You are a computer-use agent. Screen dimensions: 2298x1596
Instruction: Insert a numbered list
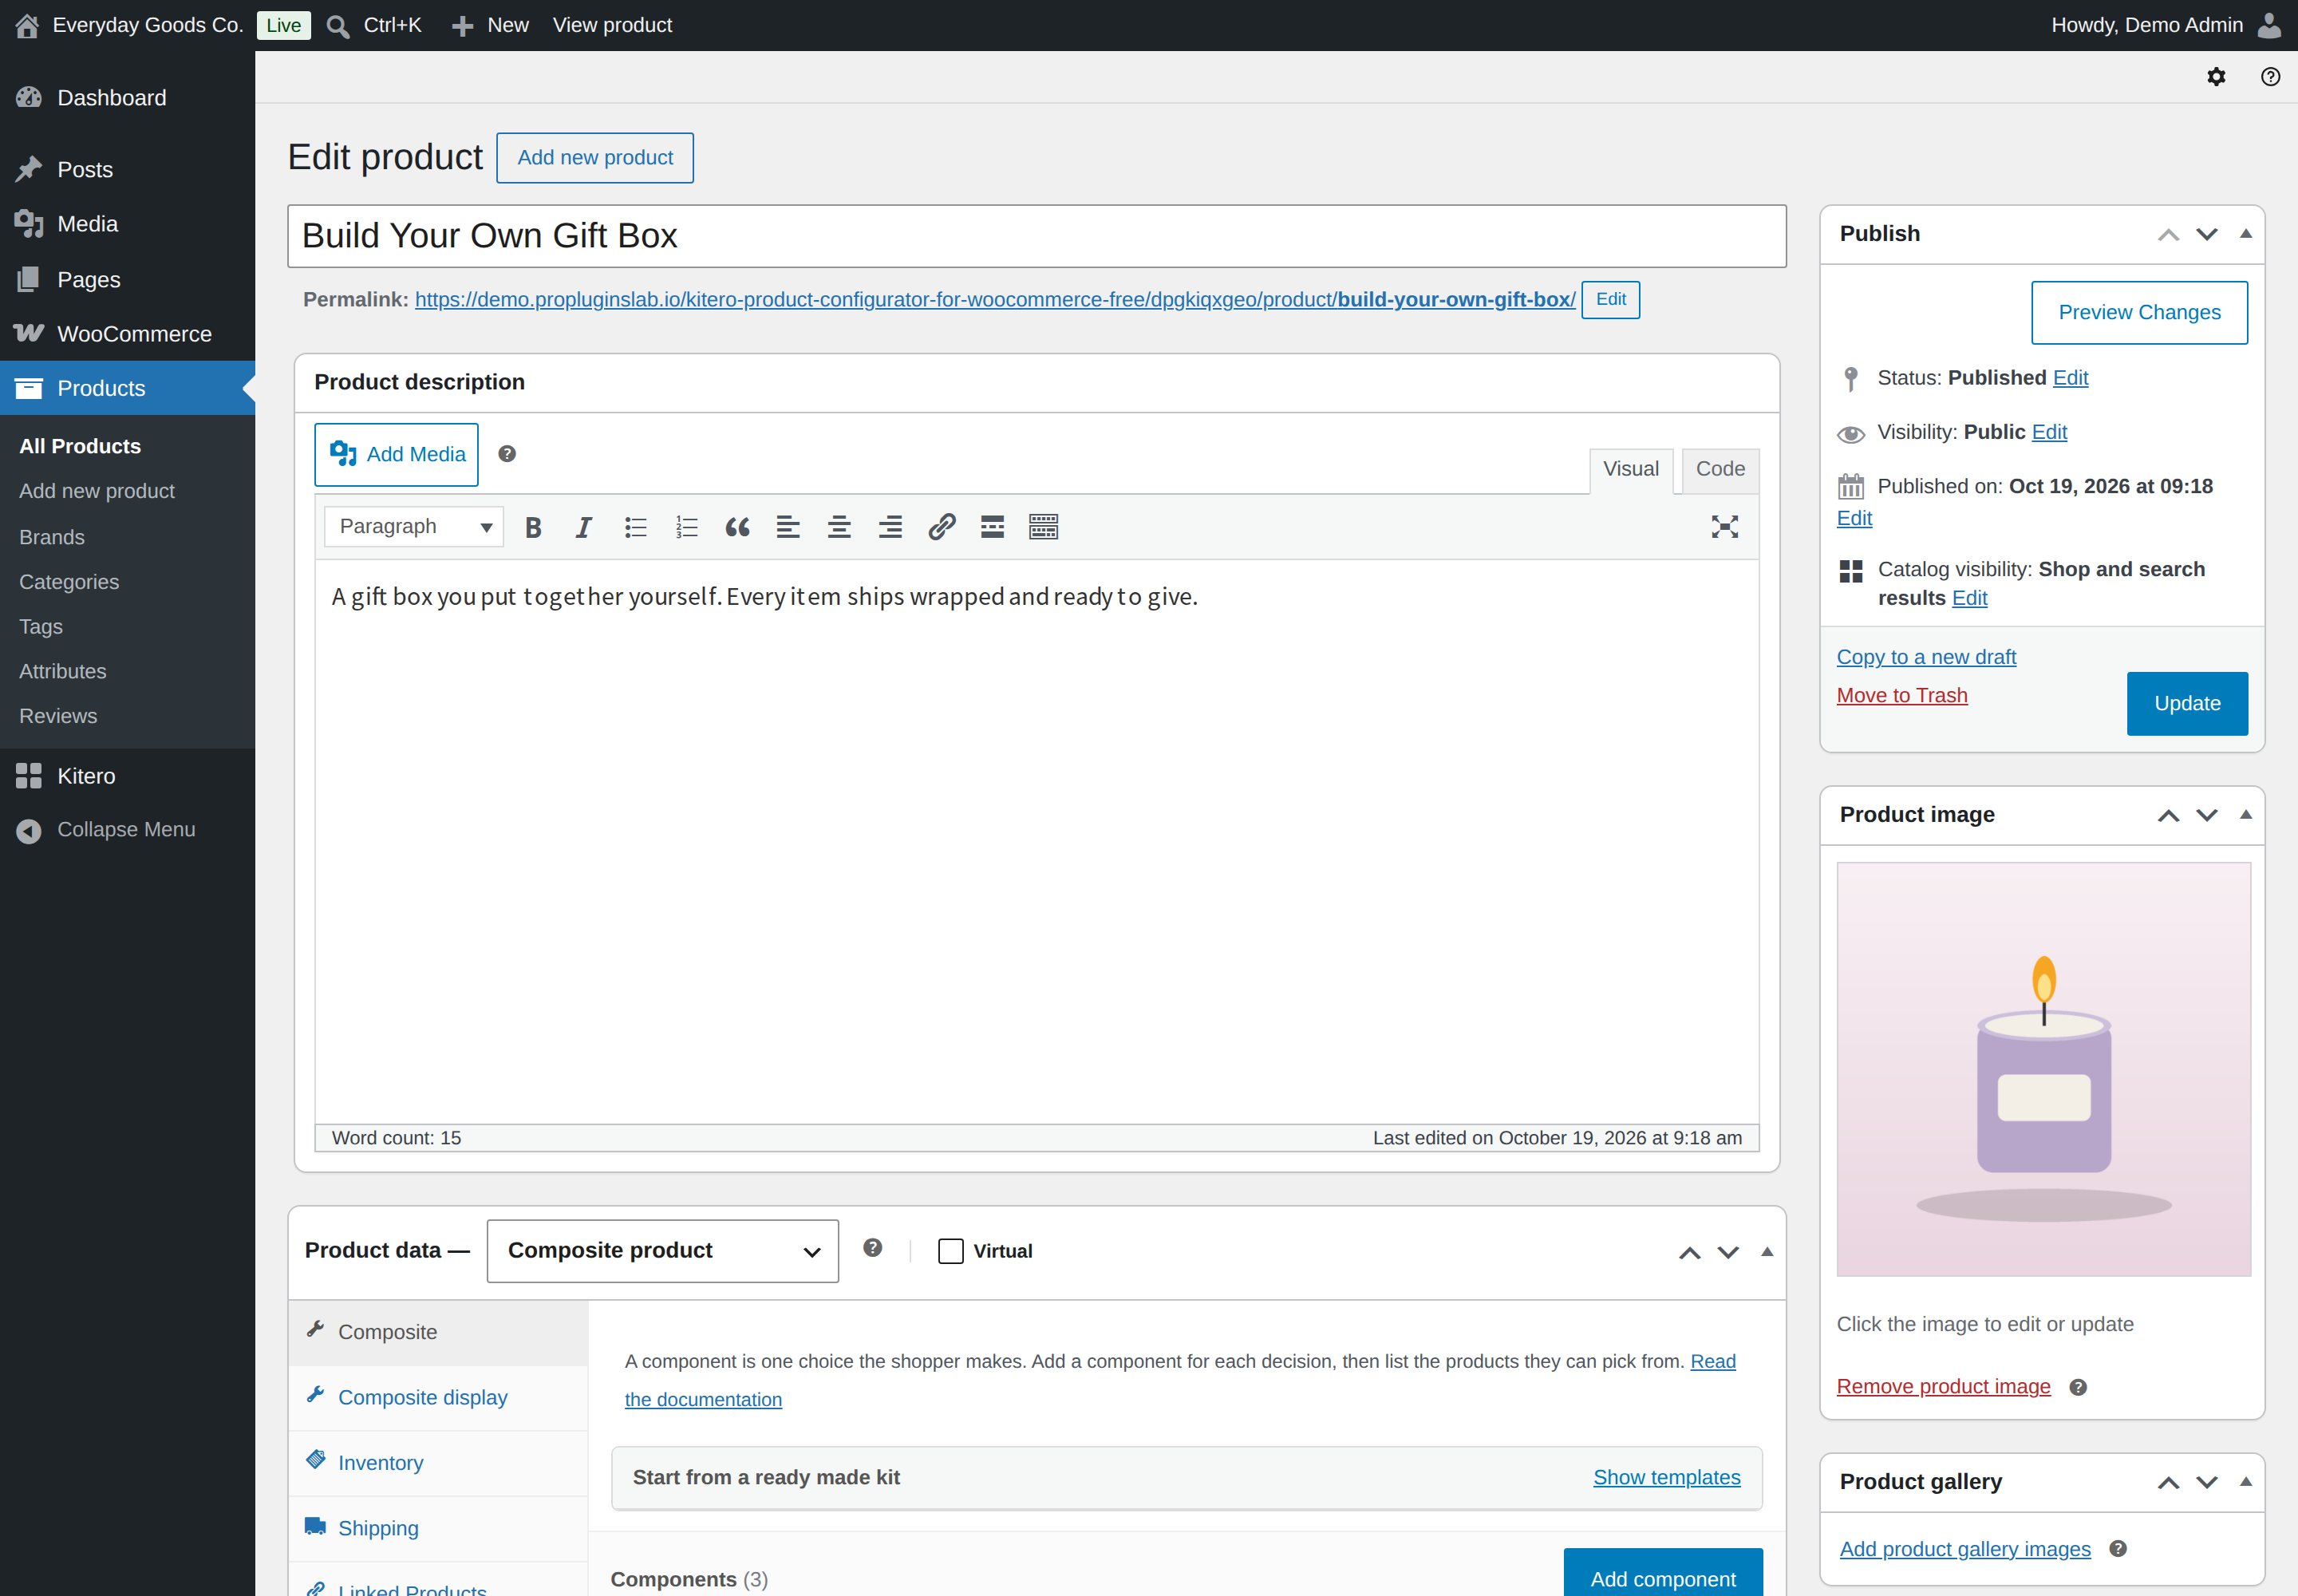pos(686,527)
